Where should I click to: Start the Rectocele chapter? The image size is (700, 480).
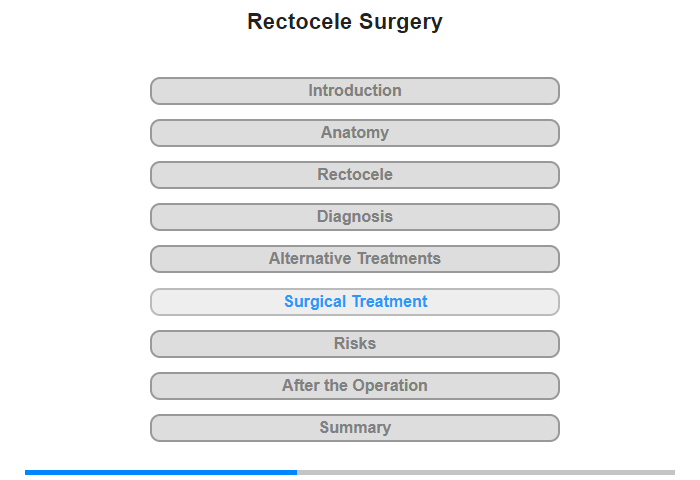point(355,175)
